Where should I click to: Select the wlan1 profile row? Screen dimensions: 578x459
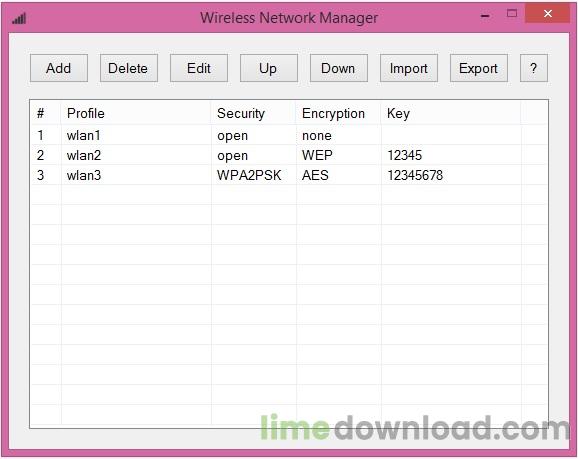point(289,135)
